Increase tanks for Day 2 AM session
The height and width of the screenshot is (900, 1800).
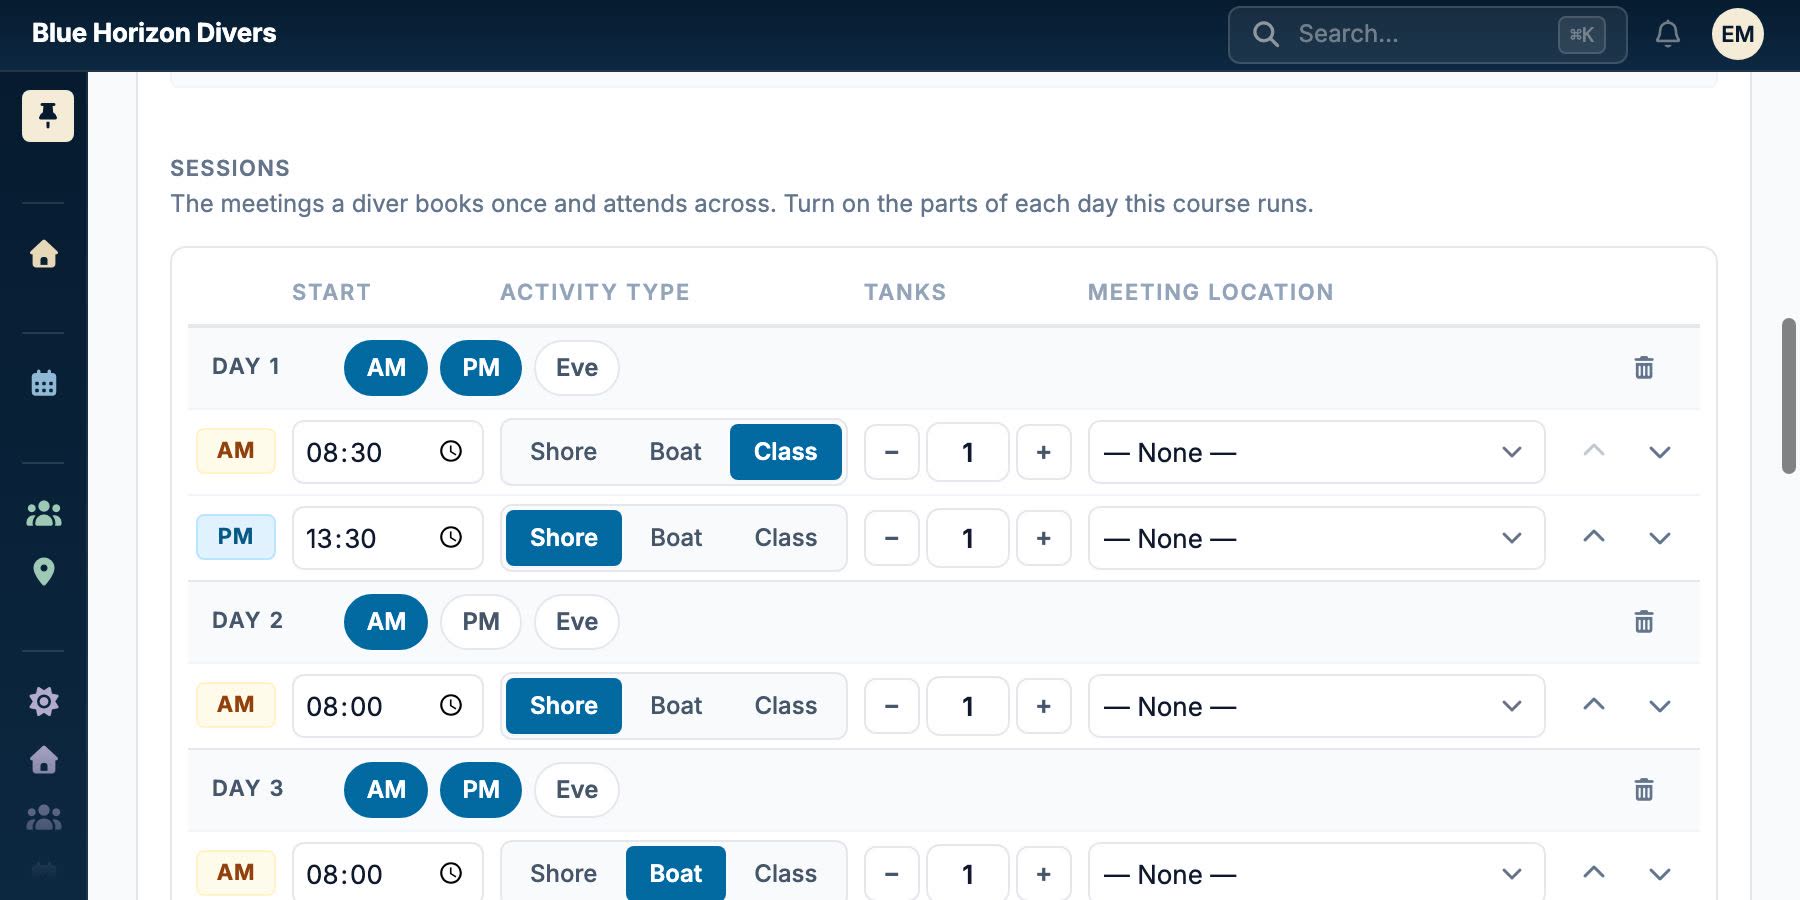point(1044,706)
